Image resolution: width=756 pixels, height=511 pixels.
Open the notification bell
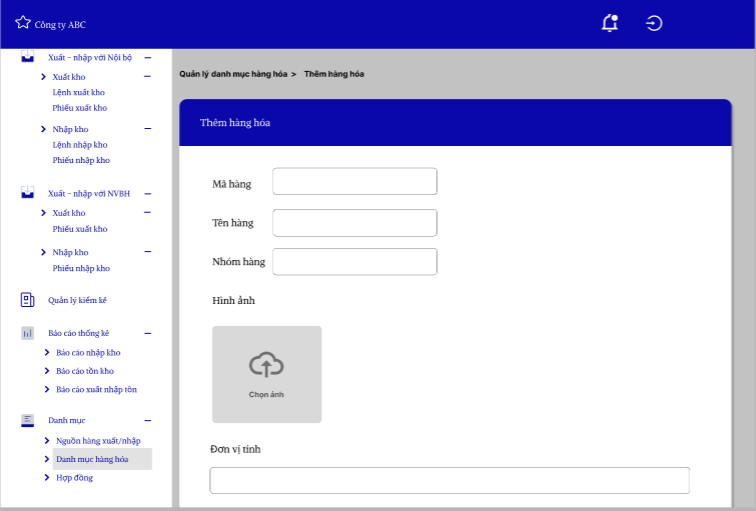610,23
